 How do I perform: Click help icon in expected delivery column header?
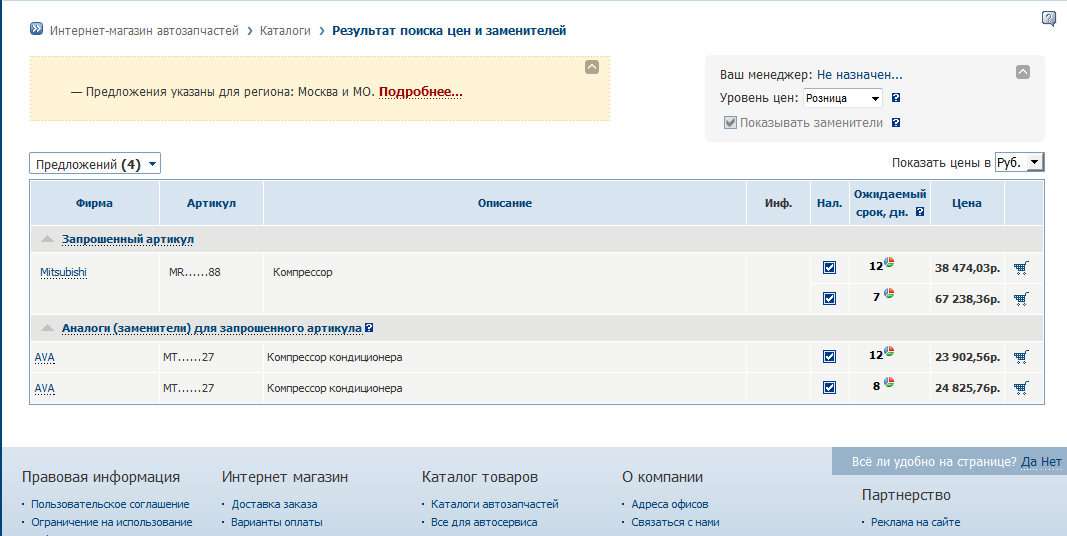(919, 212)
